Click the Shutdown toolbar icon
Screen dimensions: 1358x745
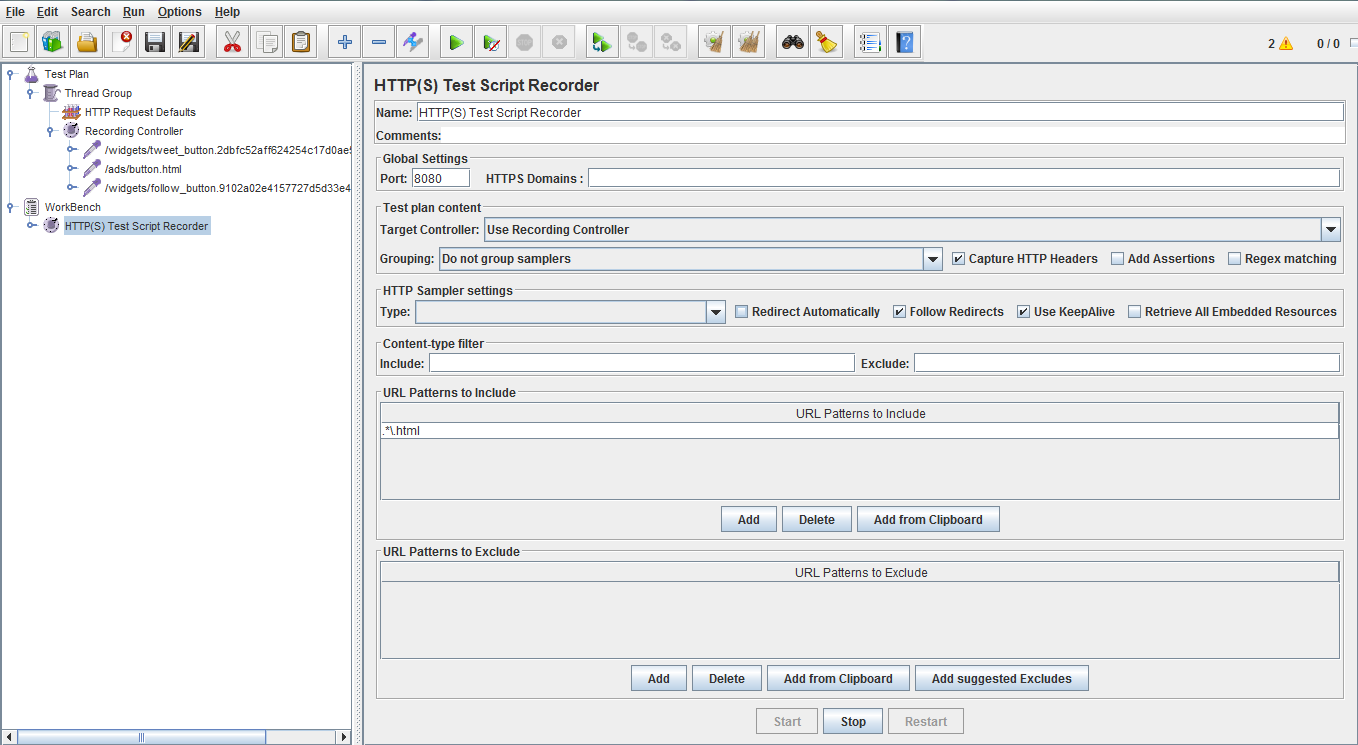pos(558,41)
